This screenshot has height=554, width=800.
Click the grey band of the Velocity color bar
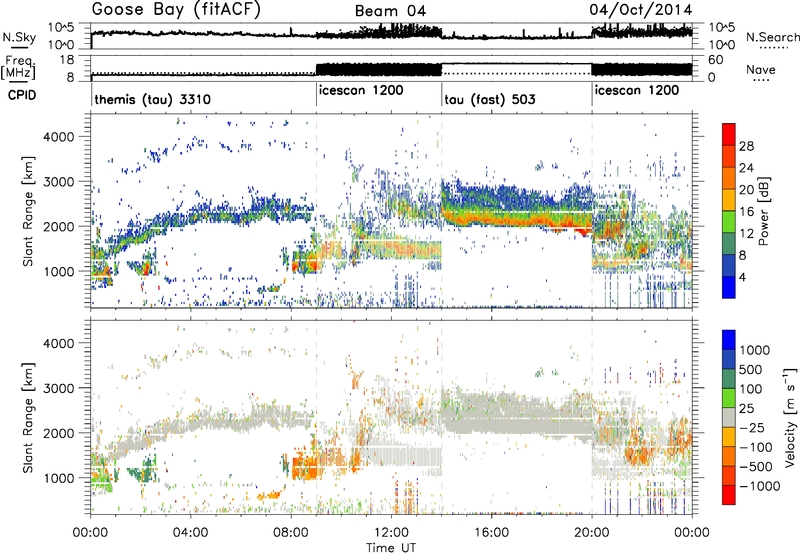729,417
